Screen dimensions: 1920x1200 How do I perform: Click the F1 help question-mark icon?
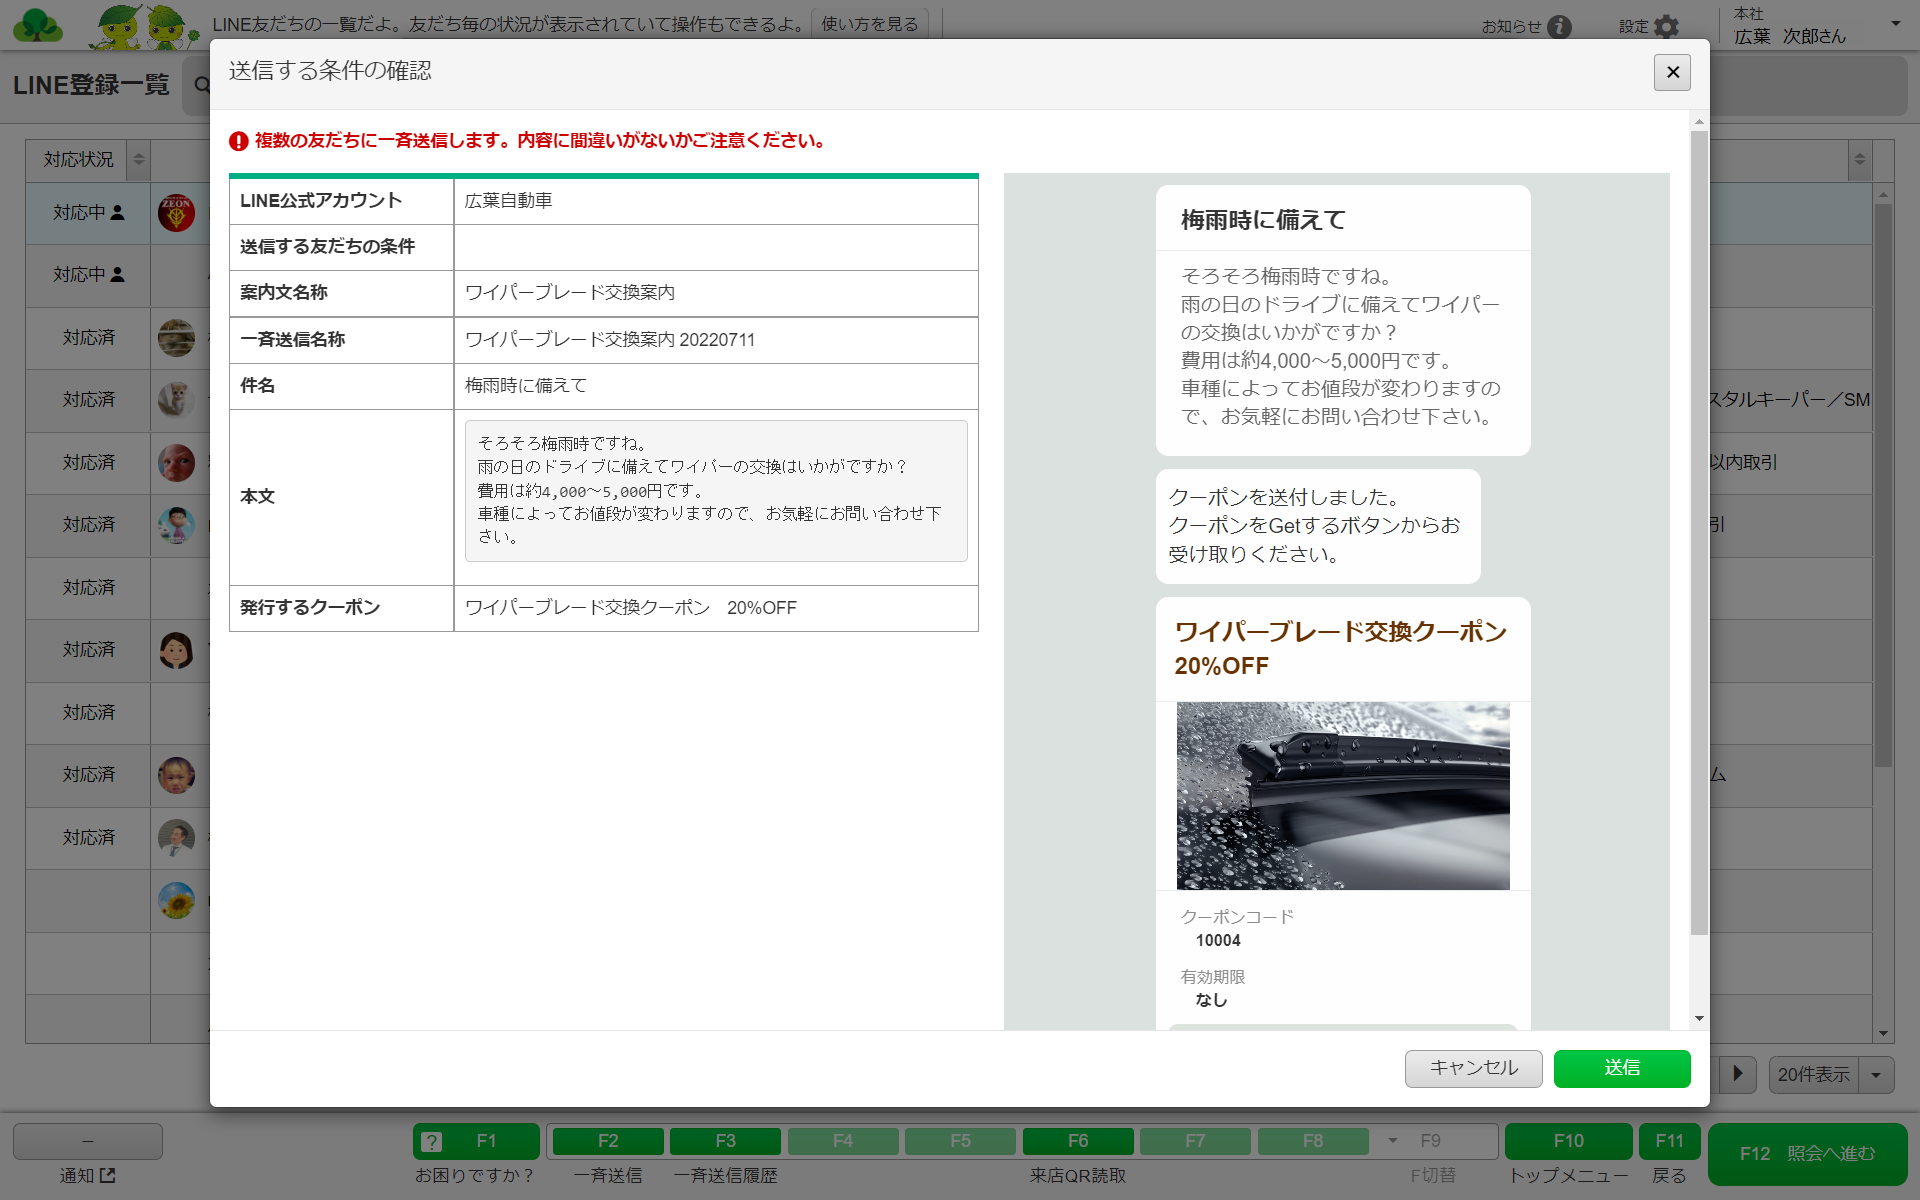coord(431,1141)
